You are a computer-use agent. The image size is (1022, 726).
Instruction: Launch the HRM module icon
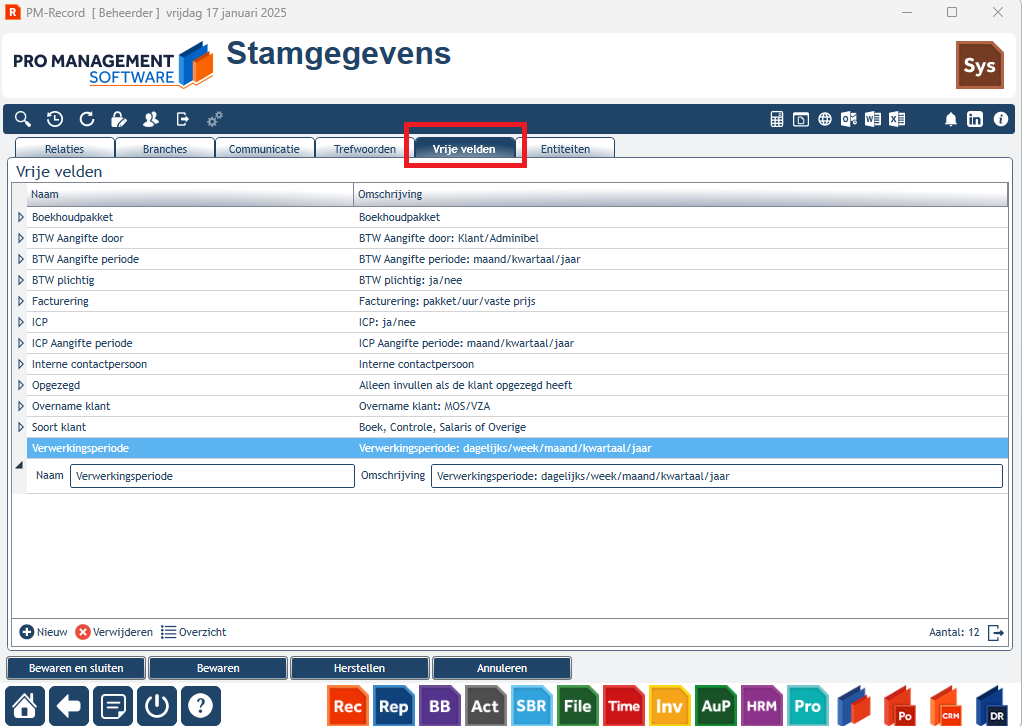[761, 706]
